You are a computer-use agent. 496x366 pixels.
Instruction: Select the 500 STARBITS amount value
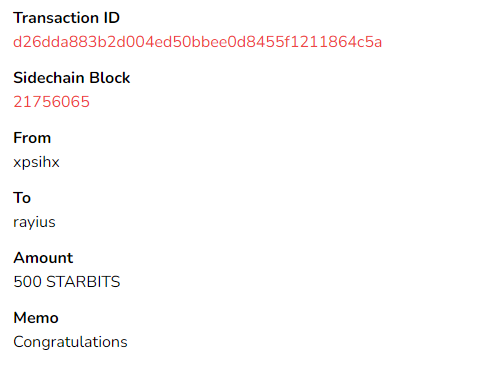(x=67, y=282)
